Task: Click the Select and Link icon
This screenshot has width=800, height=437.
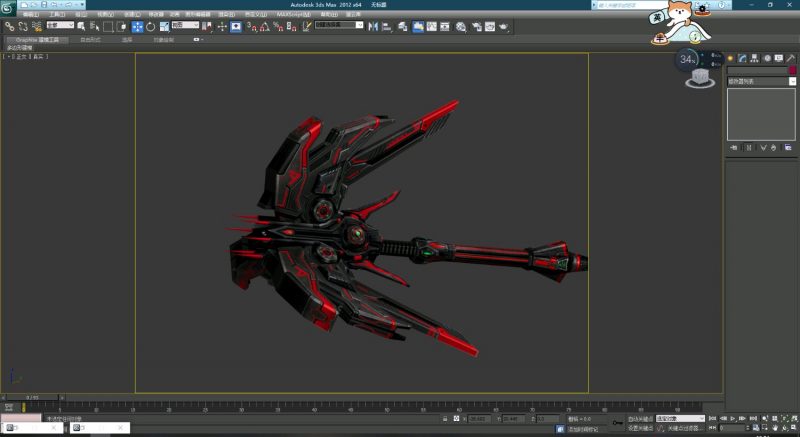Action: 9,26
